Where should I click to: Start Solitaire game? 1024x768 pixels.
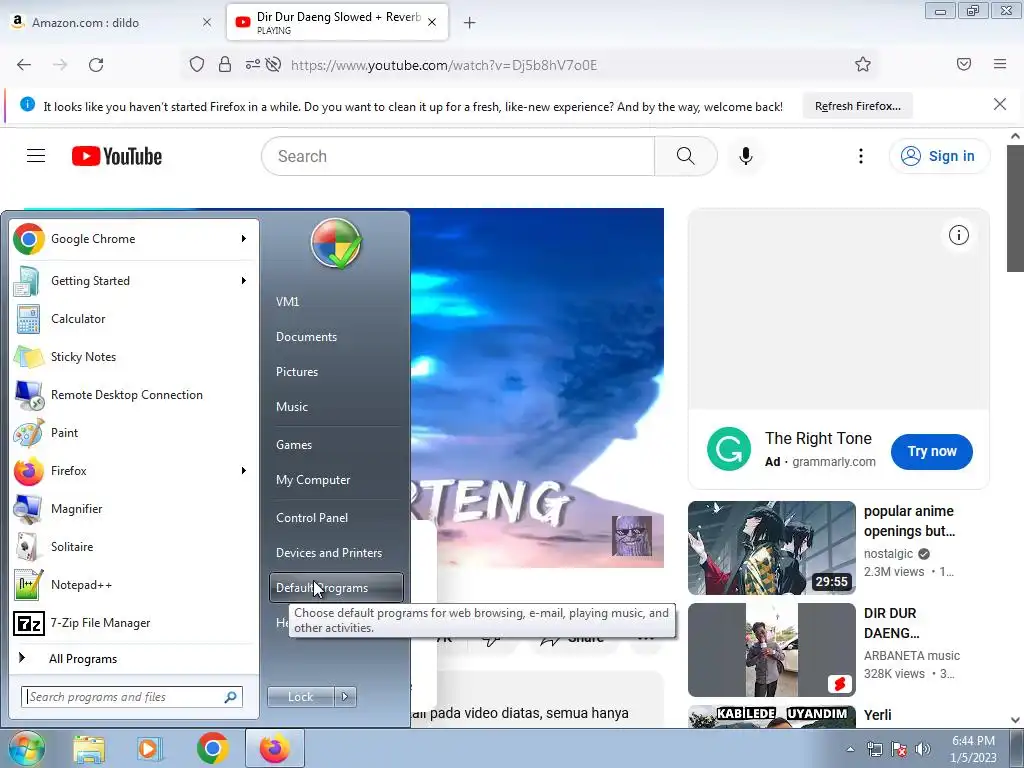(x=134, y=547)
